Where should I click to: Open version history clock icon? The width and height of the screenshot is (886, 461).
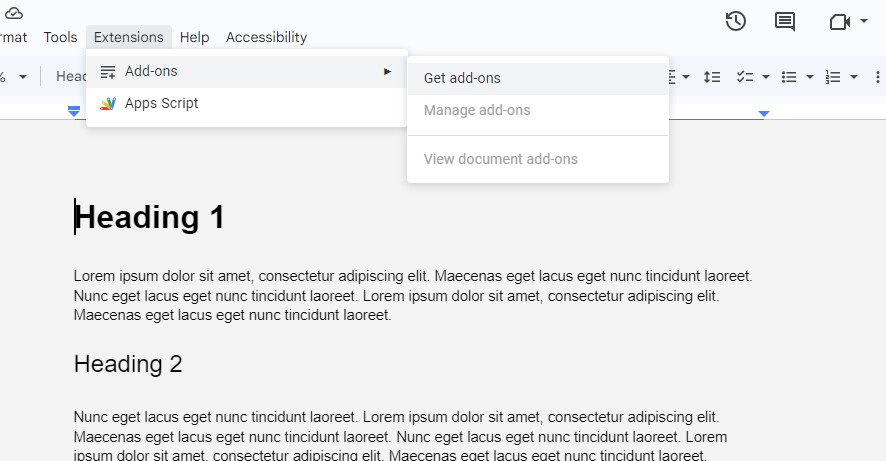point(736,21)
